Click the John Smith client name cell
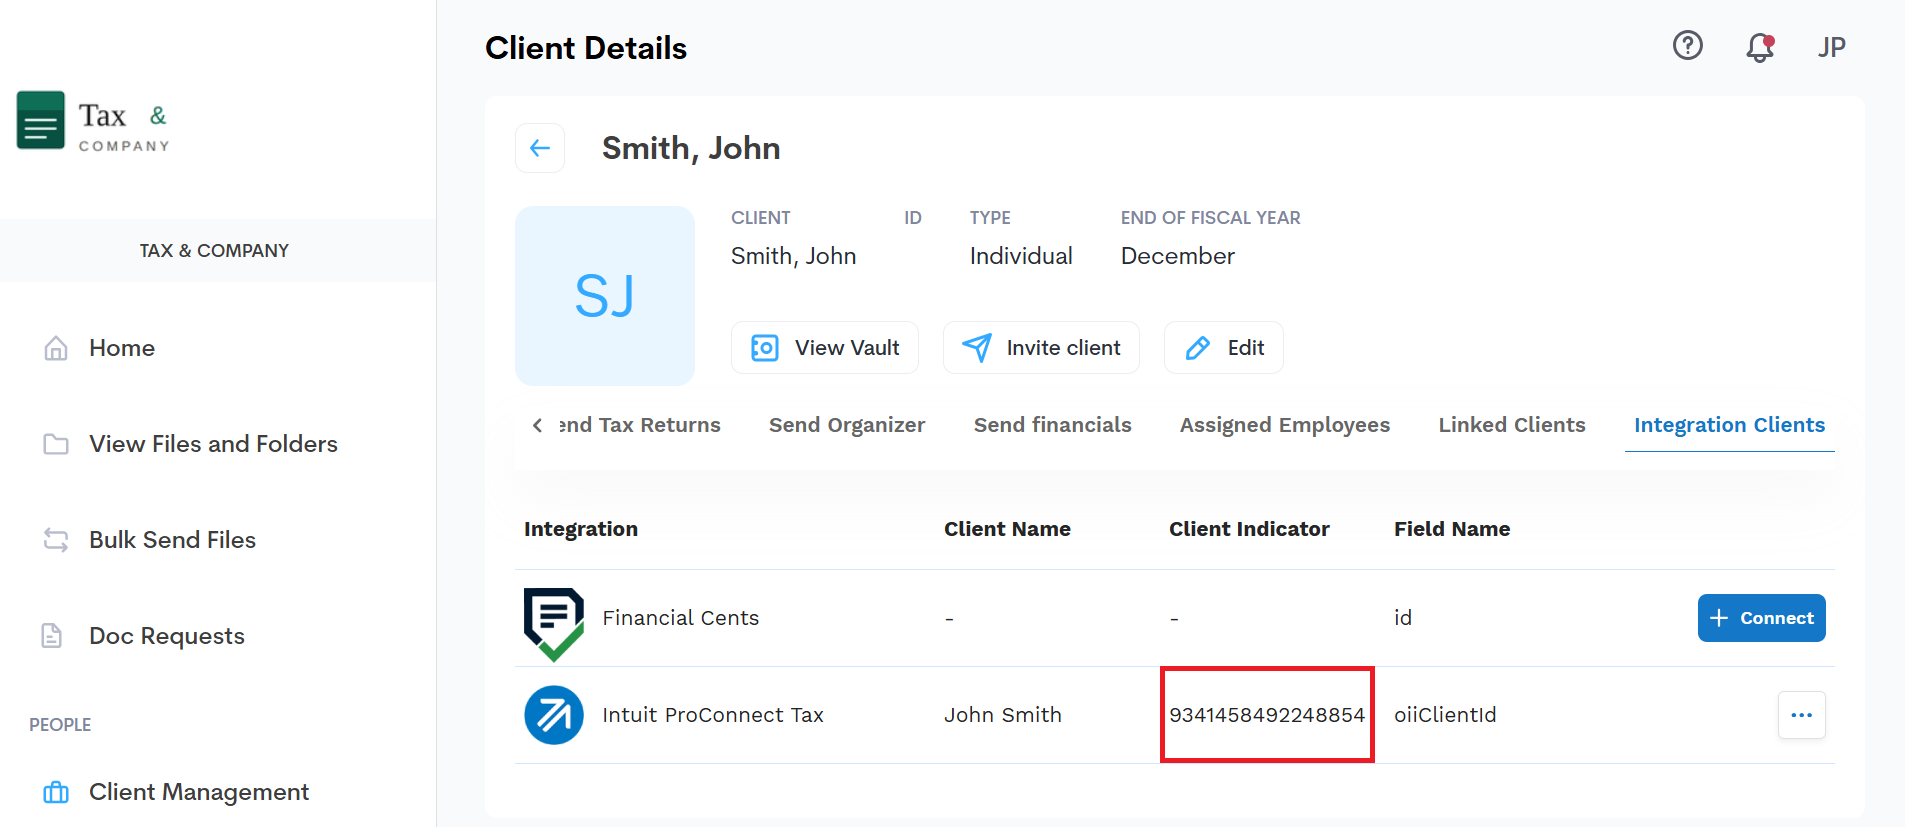Viewport: 1905px width, 827px height. point(1003,715)
